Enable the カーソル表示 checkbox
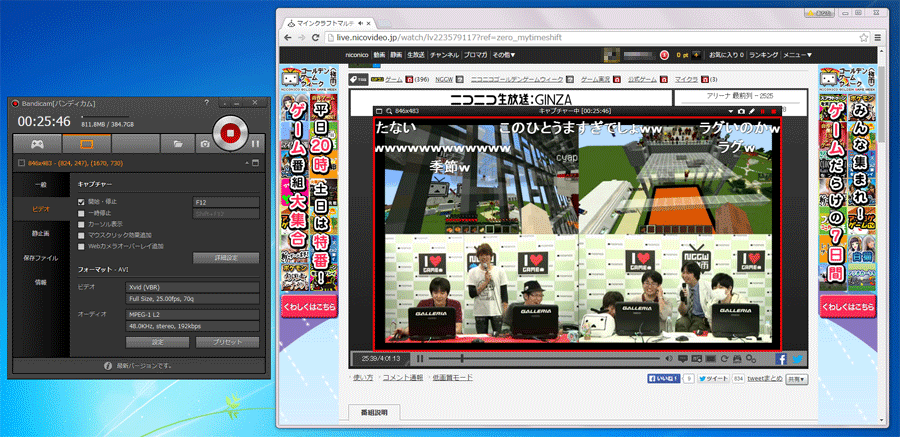This screenshot has height=437, width=900. [81, 224]
